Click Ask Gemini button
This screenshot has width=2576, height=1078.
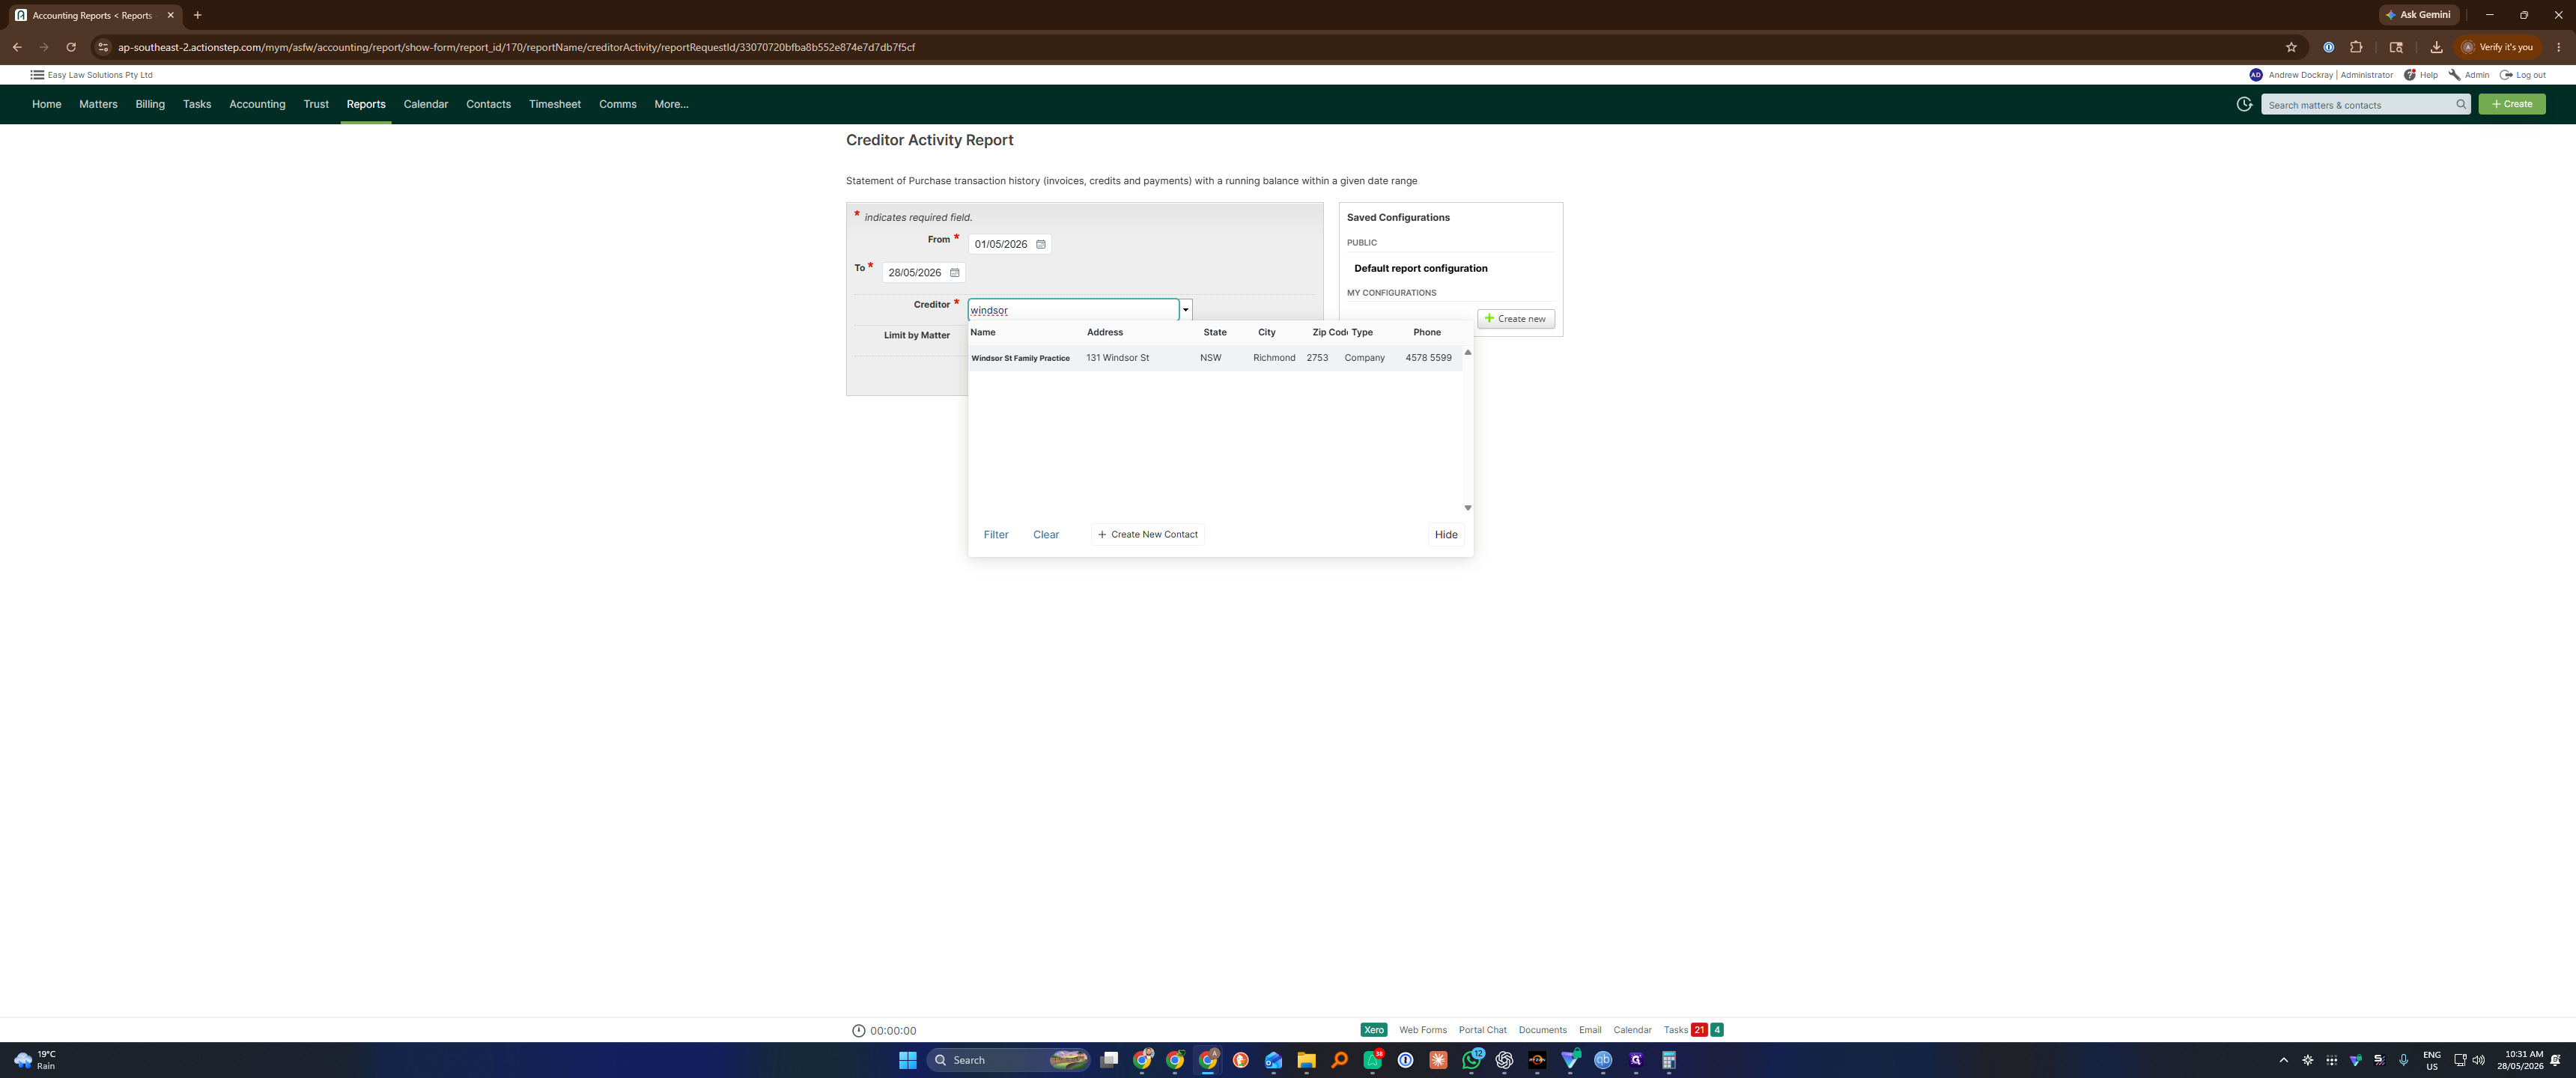(2418, 15)
